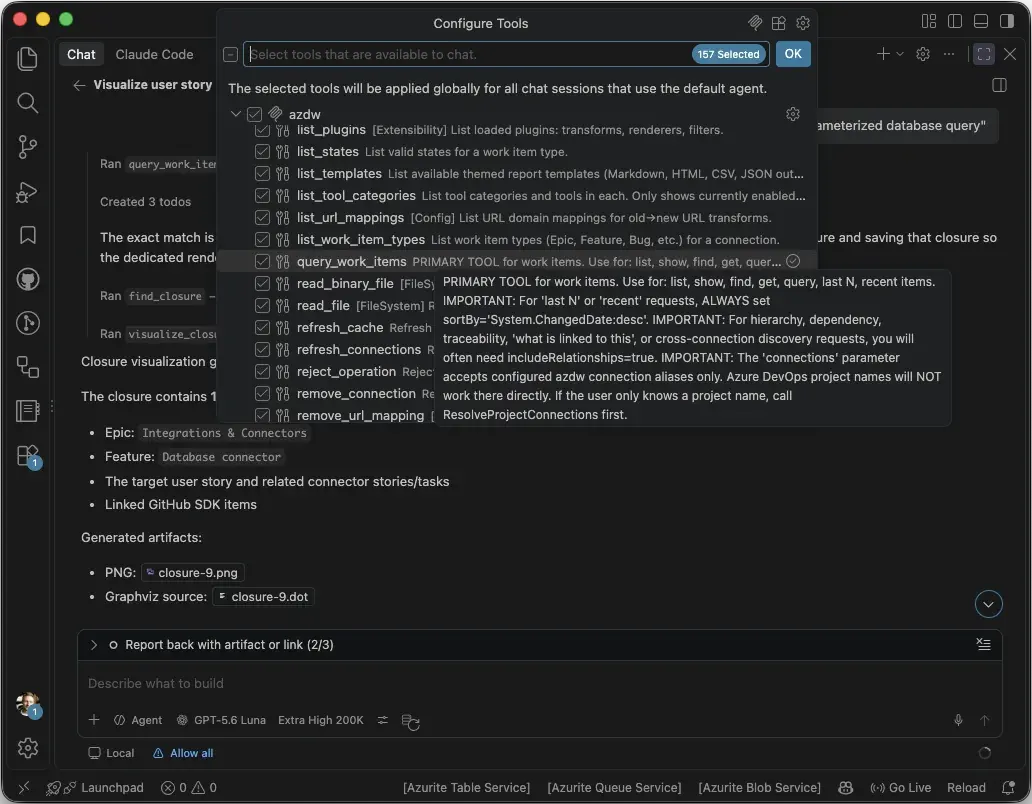The height and width of the screenshot is (804, 1032).
Task: Open the closure-9.dot file link
Action: [263, 597]
